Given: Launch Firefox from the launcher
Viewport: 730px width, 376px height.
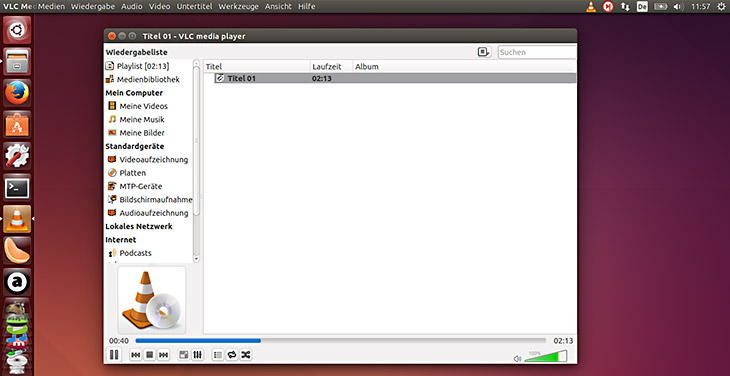Looking at the screenshot, I should tap(17, 93).
